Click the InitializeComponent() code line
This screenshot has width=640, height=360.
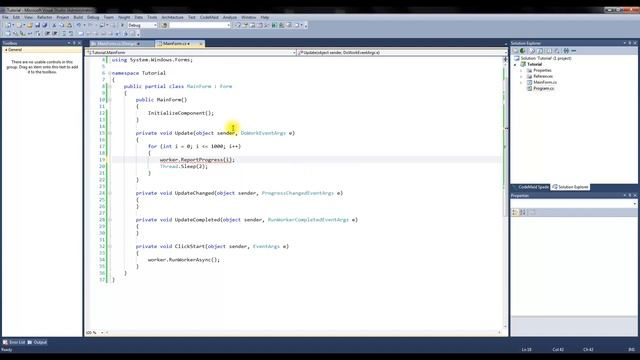180,113
